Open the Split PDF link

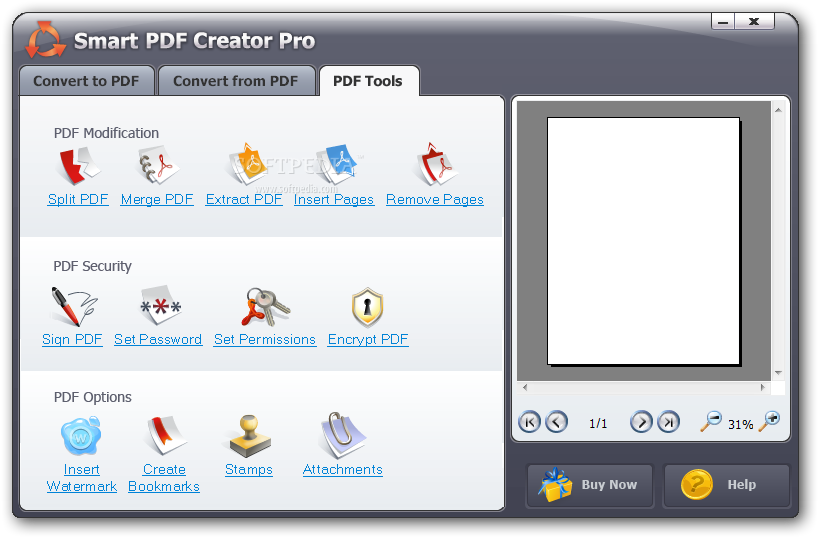(78, 200)
